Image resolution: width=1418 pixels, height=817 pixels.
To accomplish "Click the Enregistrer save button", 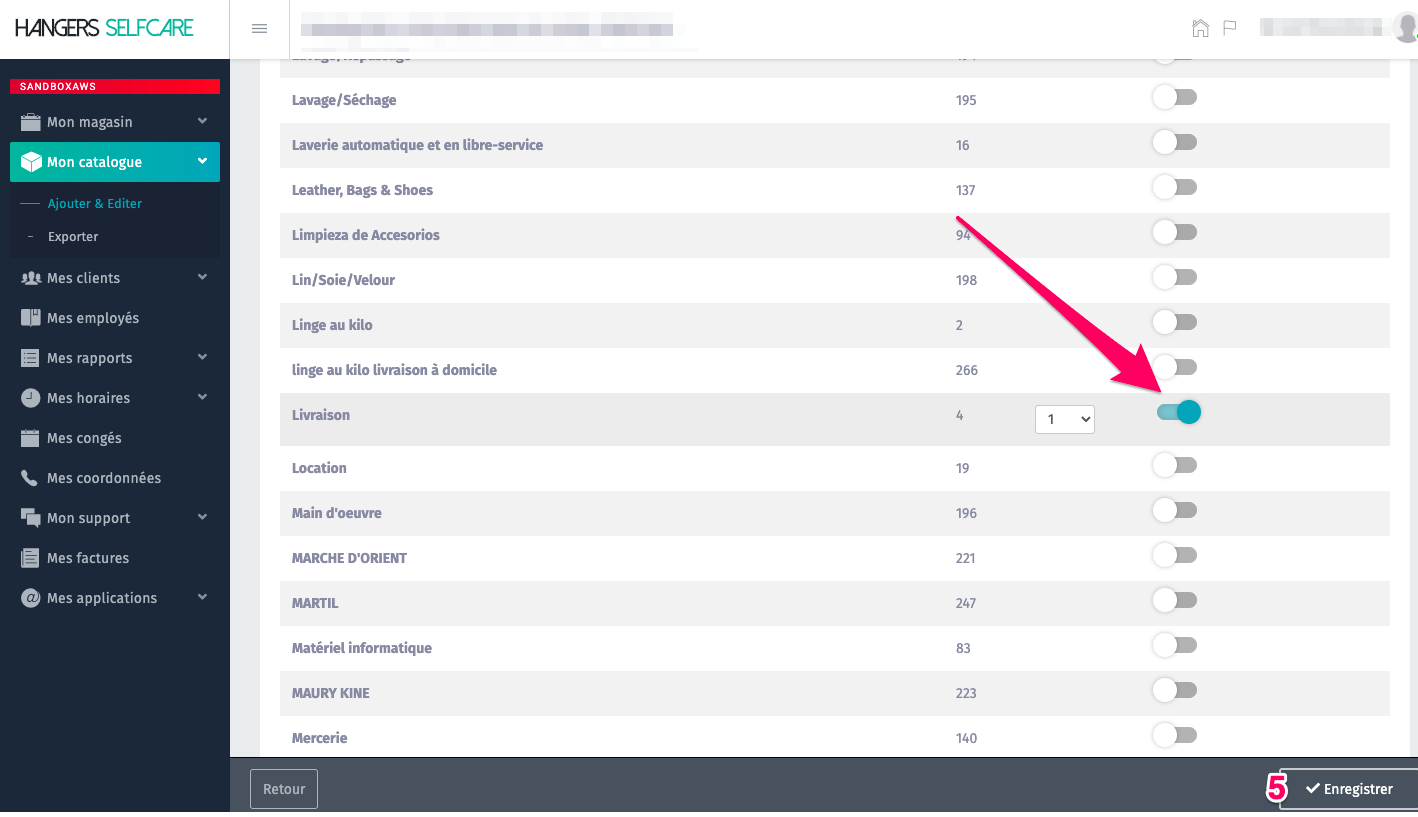I will (x=1348, y=789).
